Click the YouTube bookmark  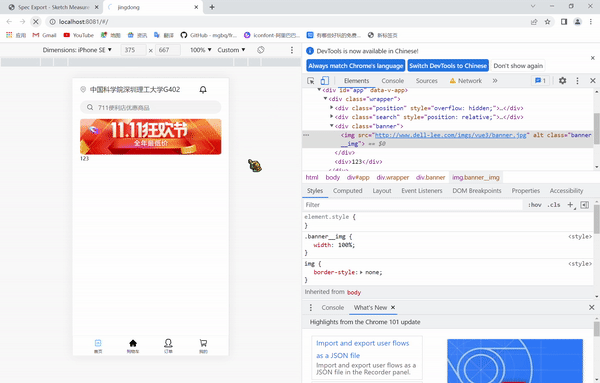pyautogui.click(x=78, y=35)
